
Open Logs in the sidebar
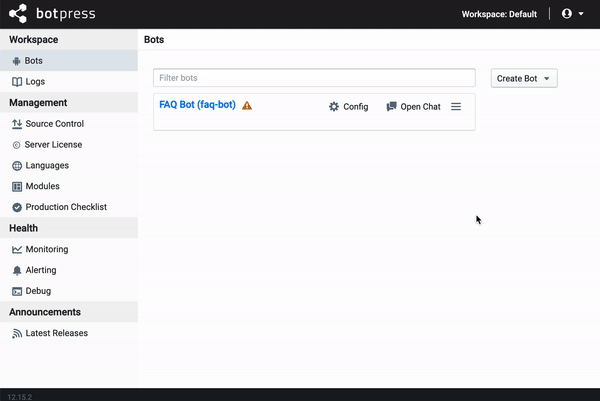(x=69, y=82)
